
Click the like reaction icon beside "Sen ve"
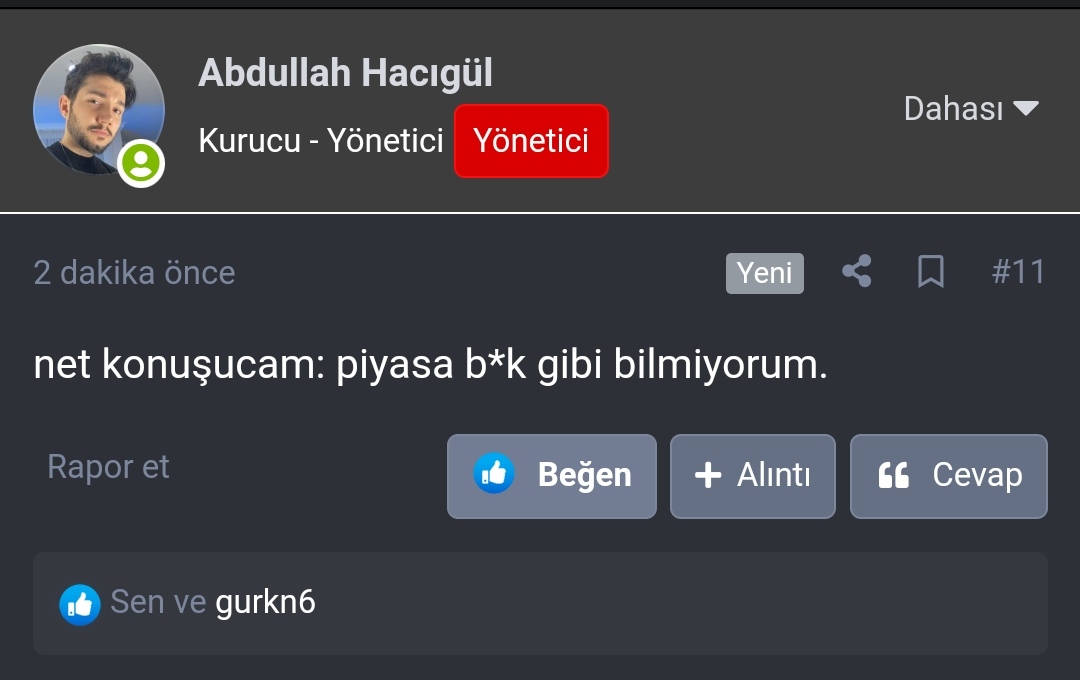coord(80,604)
